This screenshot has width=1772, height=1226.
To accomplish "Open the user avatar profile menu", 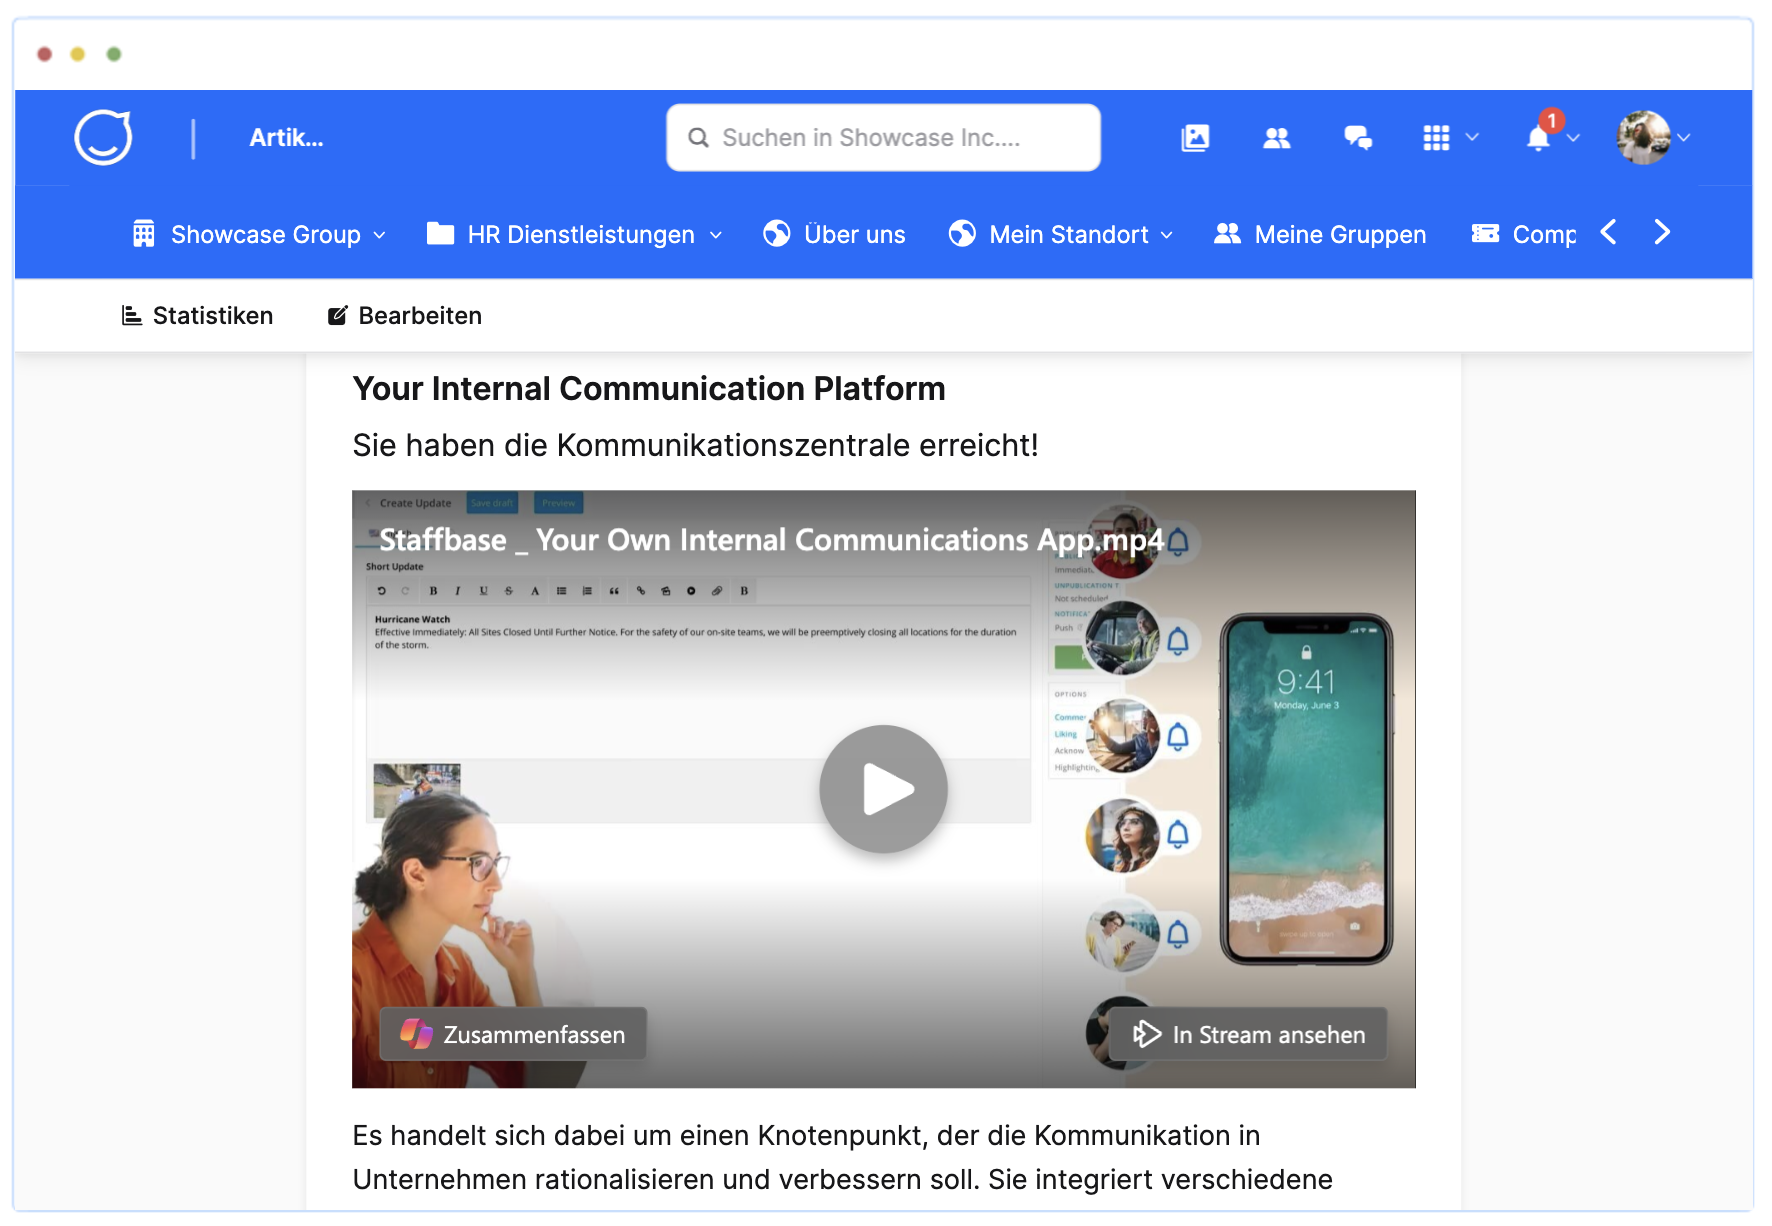I will click(1644, 138).
